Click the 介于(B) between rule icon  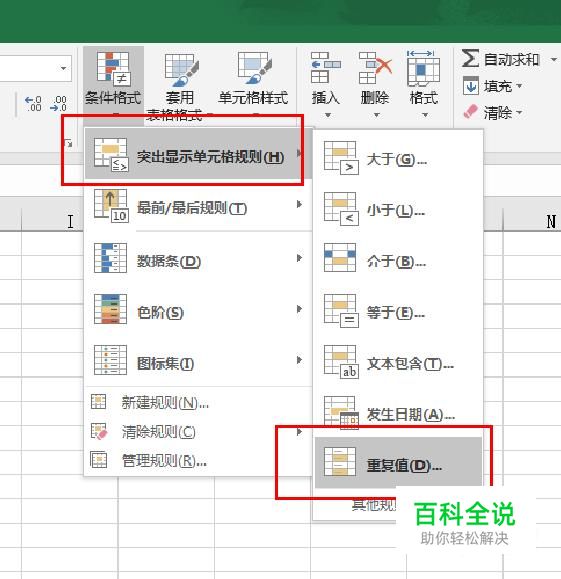point(340,258)
